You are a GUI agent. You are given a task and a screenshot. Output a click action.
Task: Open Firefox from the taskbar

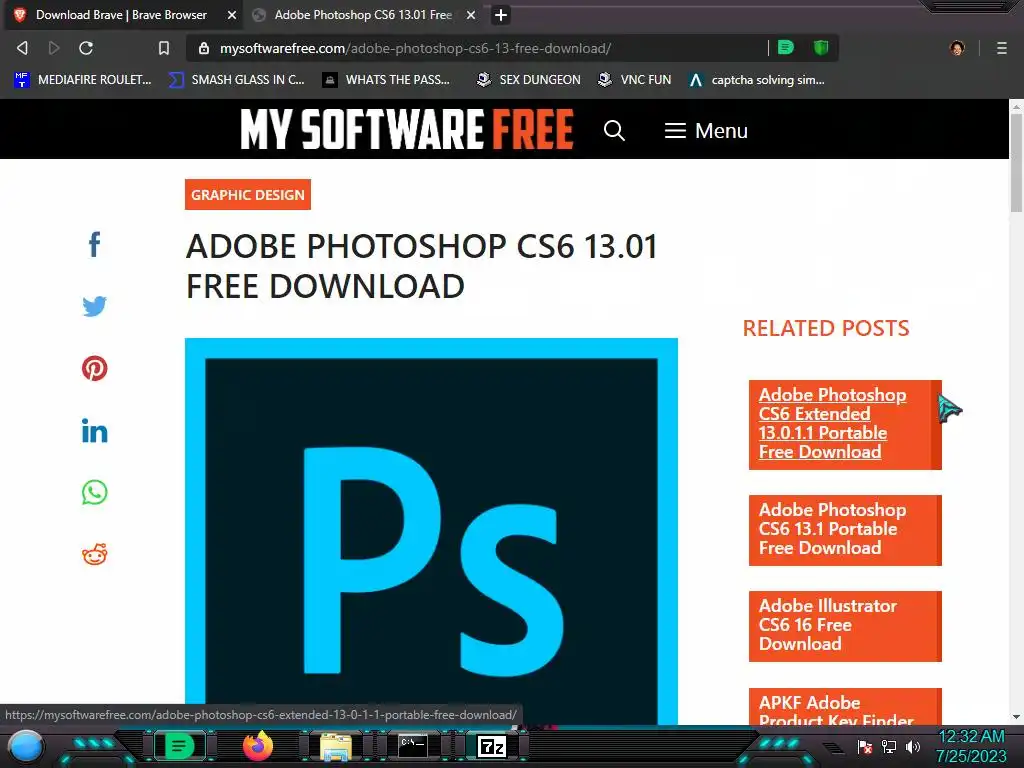tap(257, 746)
